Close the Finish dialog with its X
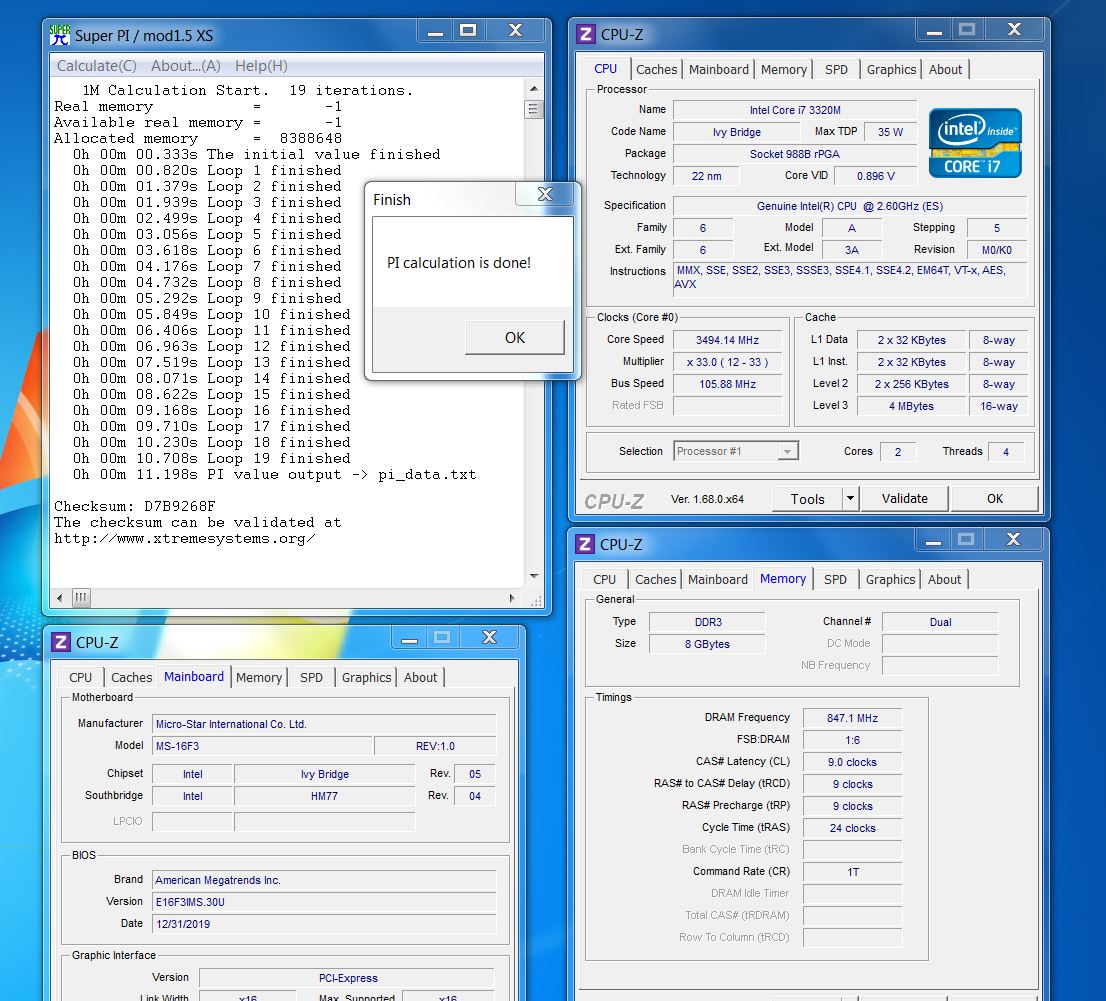The height and width of the screenshot is (1001, 1106). coord(545,194)
